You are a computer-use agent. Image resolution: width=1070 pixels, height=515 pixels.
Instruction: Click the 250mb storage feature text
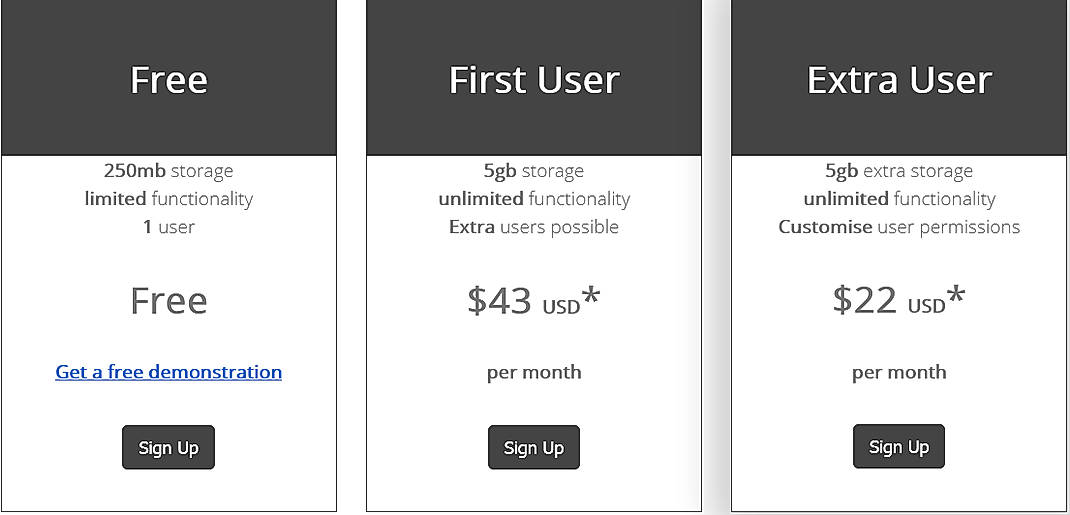(x=168, y=171)
